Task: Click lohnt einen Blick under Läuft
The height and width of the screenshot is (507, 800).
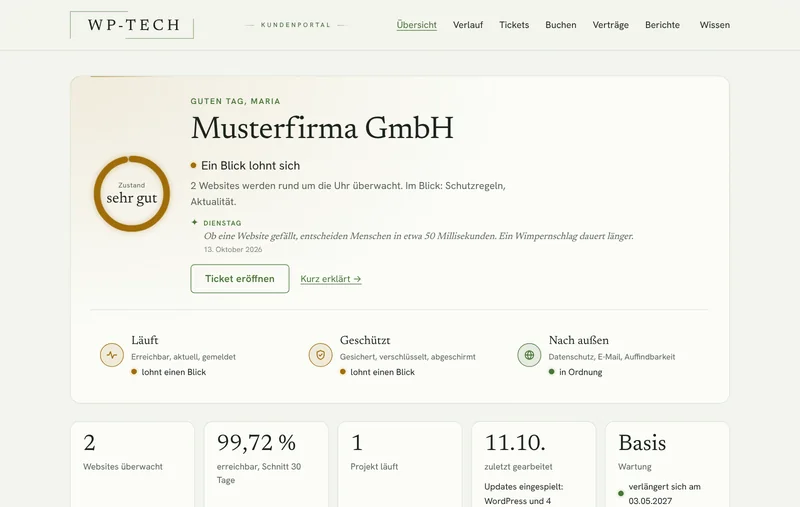Action: click(168, 372)
